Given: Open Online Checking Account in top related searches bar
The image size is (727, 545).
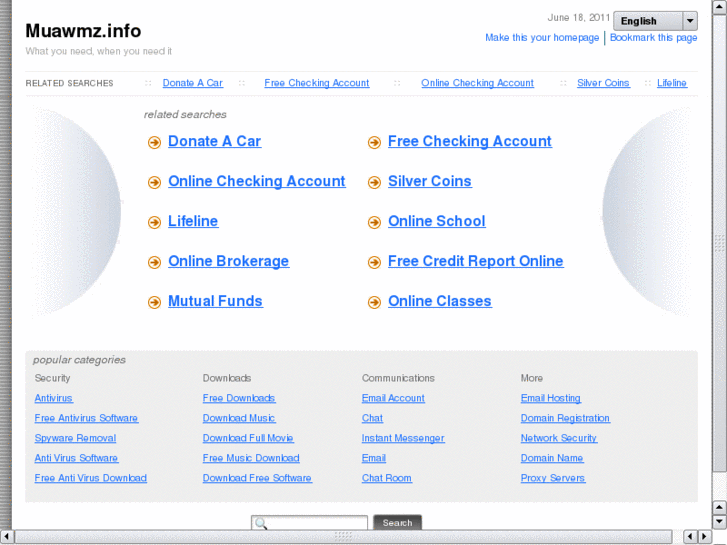Looking at the screenshot, I should point(477,83).
